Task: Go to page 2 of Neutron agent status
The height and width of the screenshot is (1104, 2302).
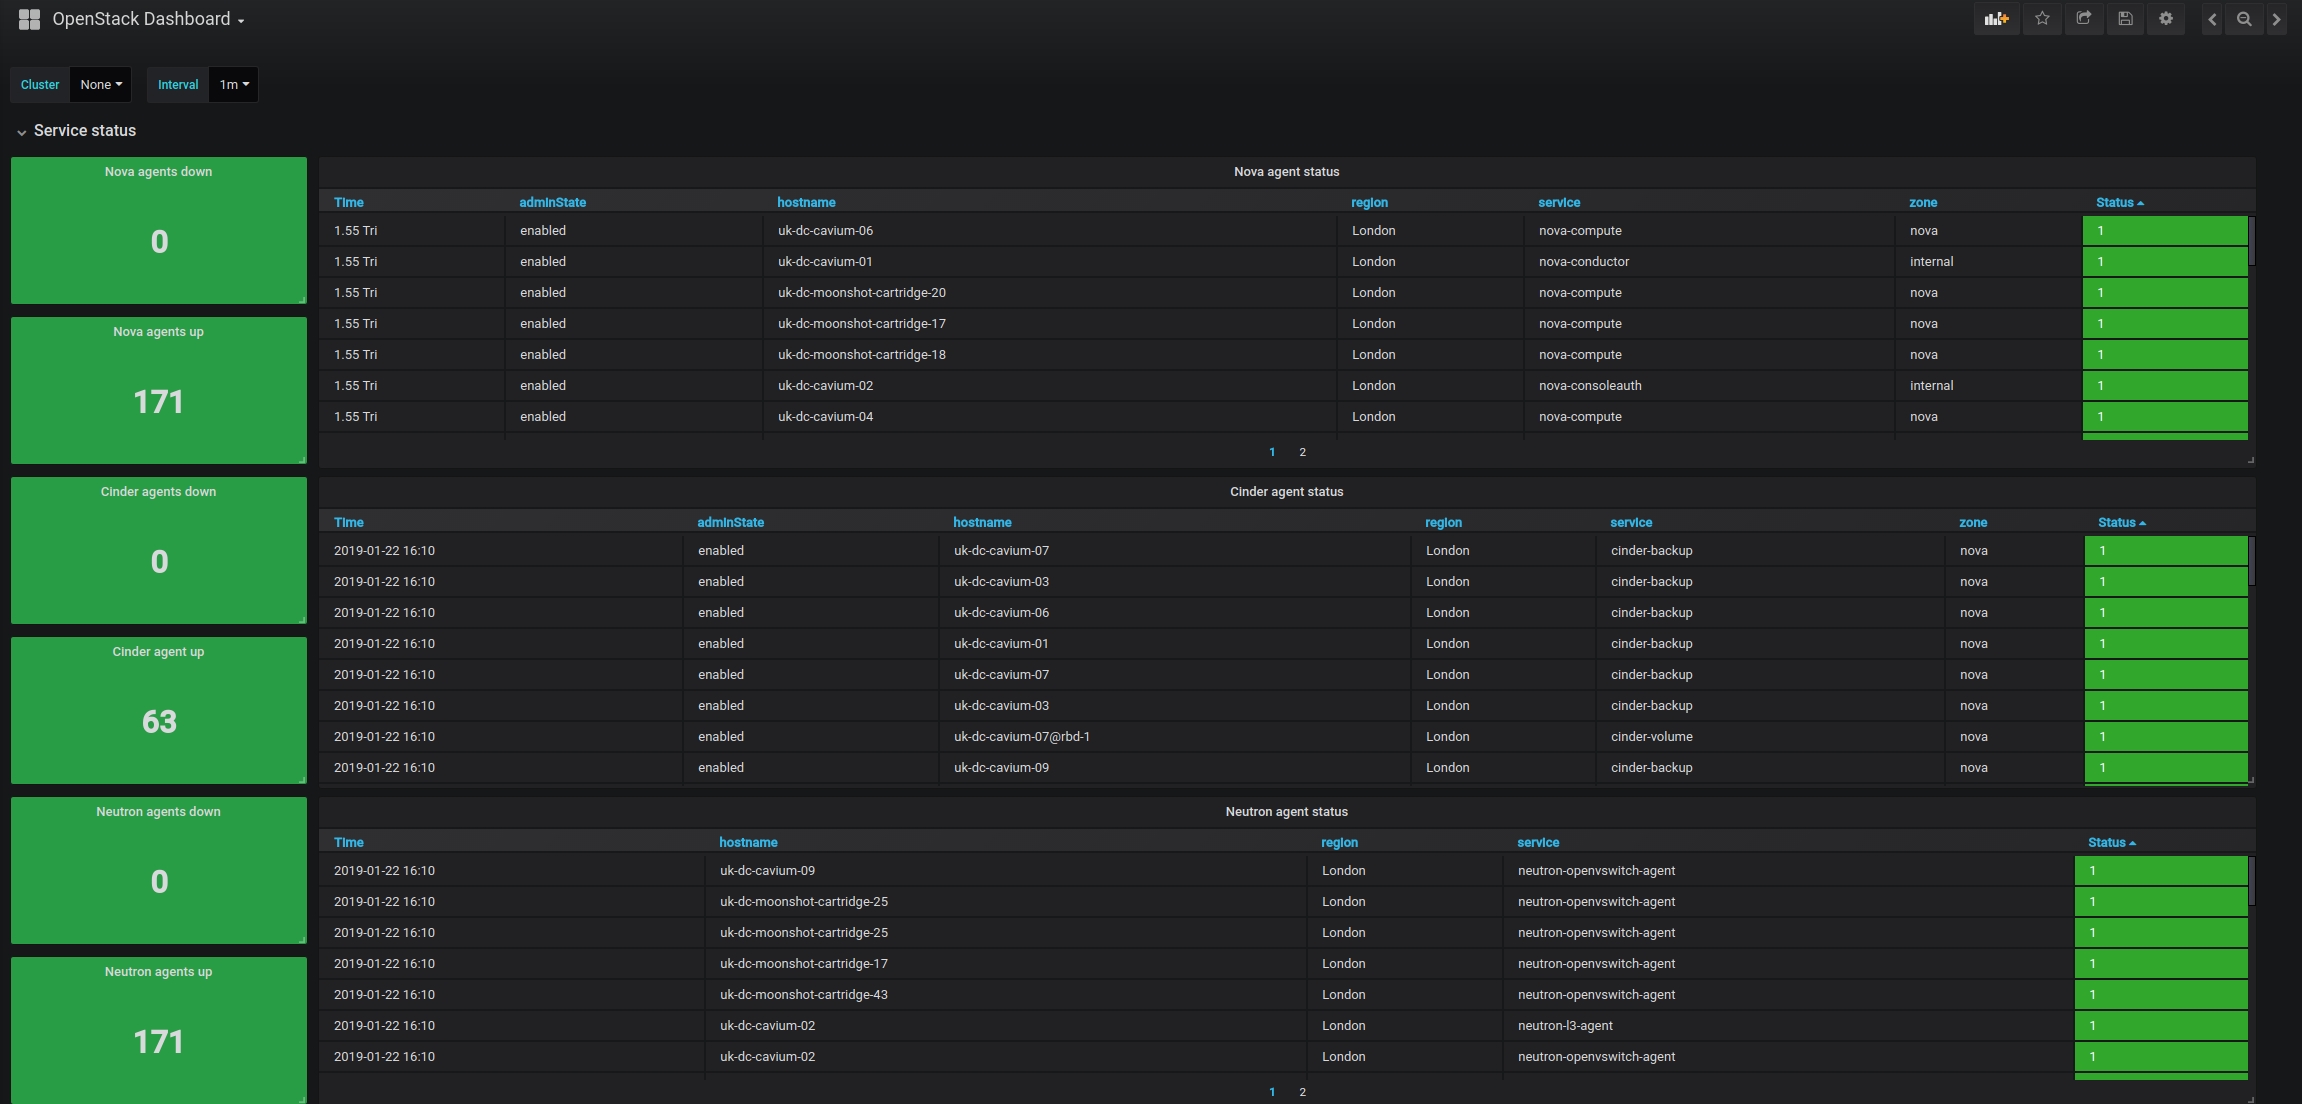Action: click(1302, 1092)
